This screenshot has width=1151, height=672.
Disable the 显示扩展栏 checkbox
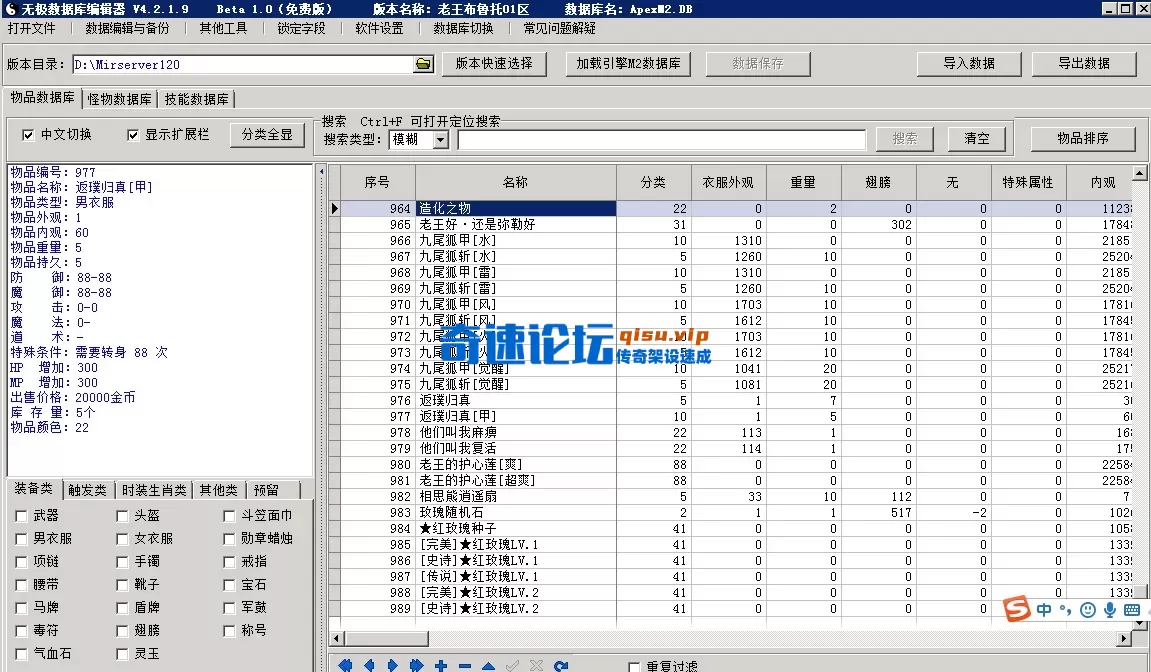click(x=134, y=135)
